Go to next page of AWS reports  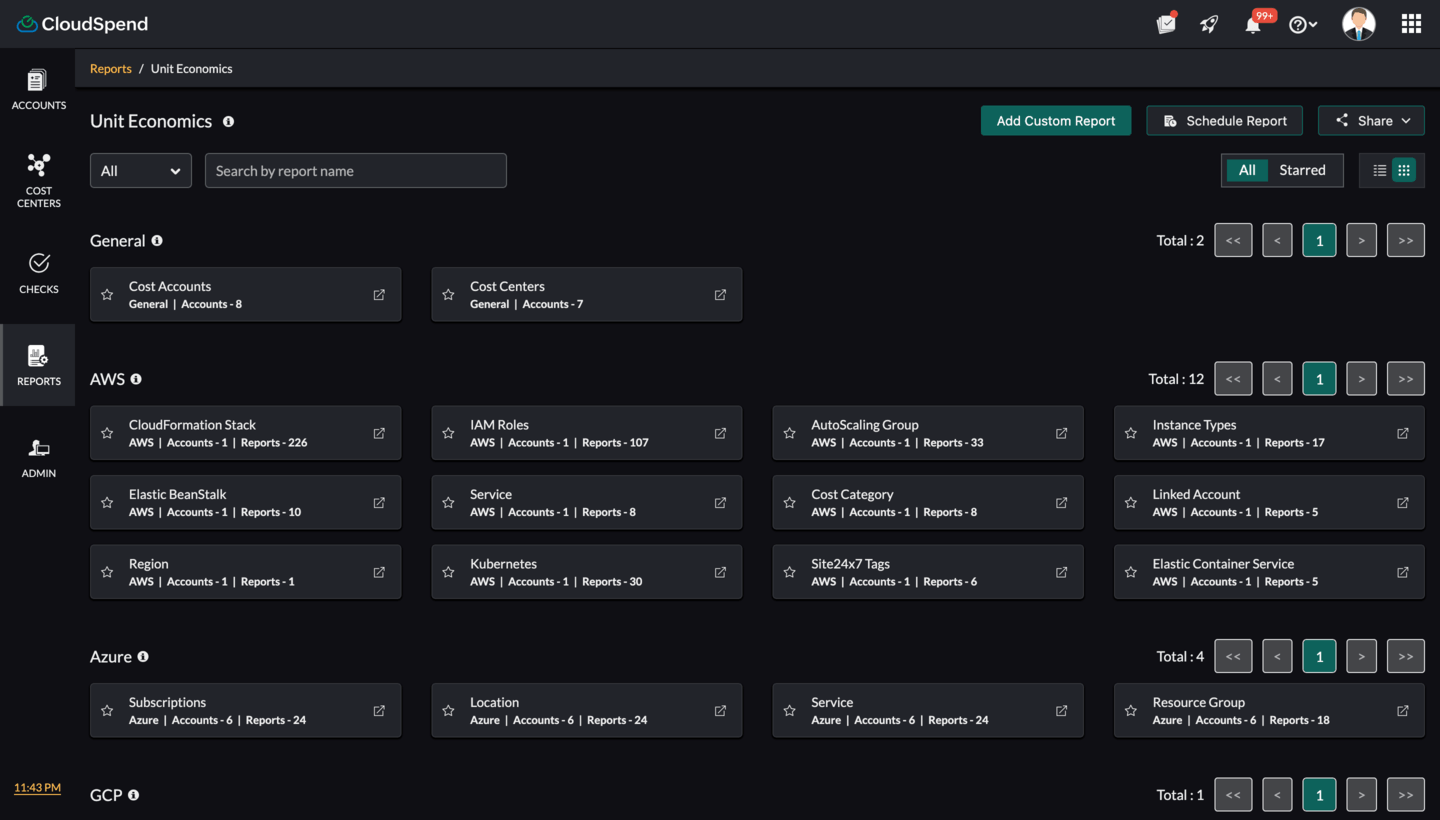1361,379
